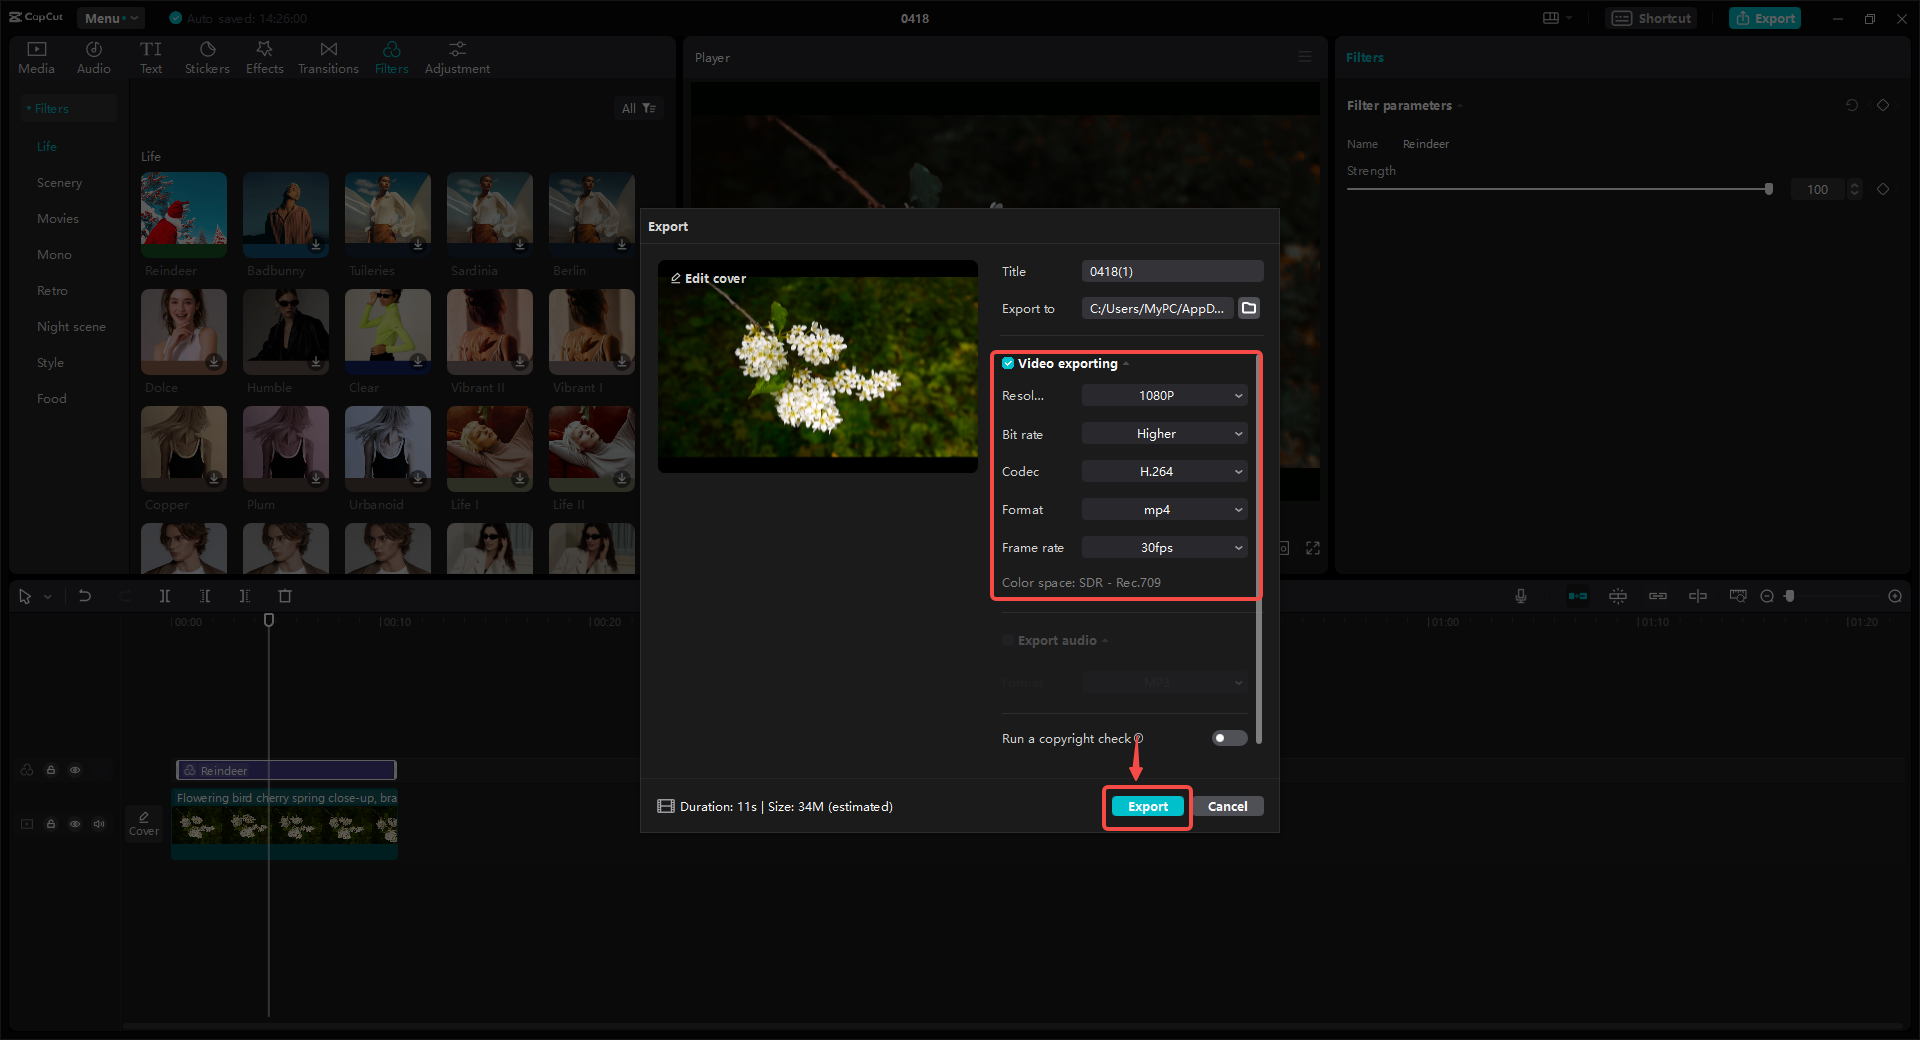Split the clip at the playhead
Image resolution: width=1920 pixels, height=1040 pixels.
click(165, 596)
